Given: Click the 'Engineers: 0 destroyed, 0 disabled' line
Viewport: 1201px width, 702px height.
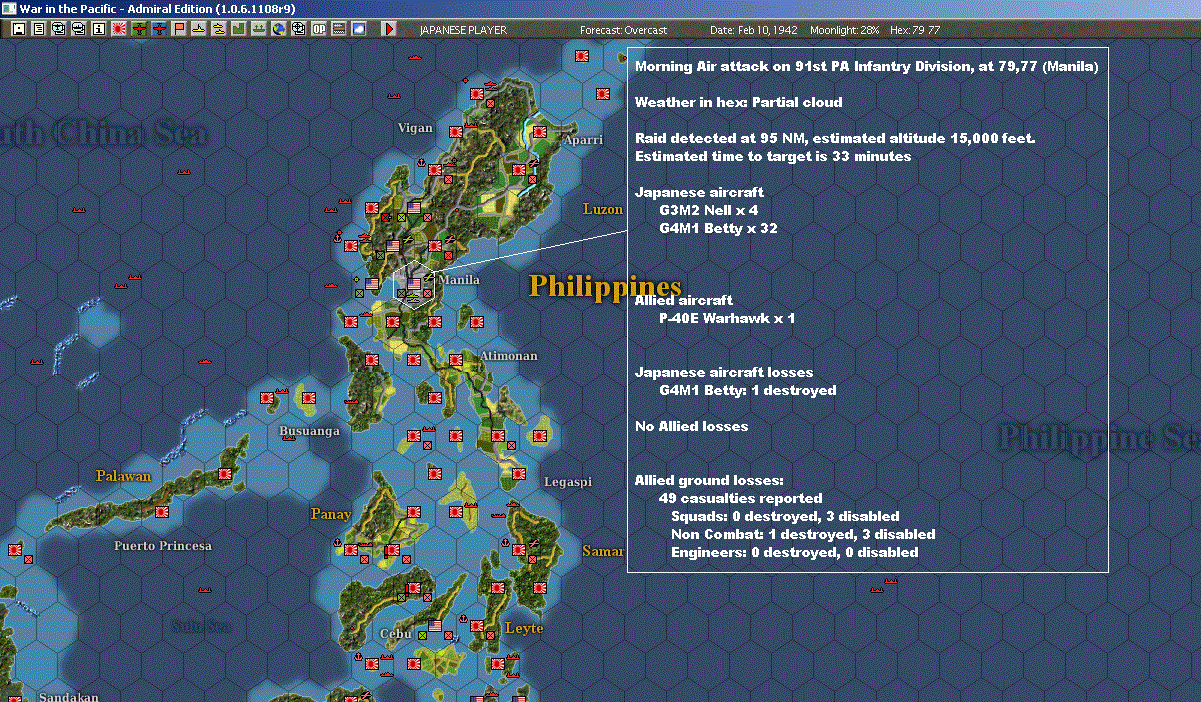Looking at the screenshot, I should click(794, 552).
